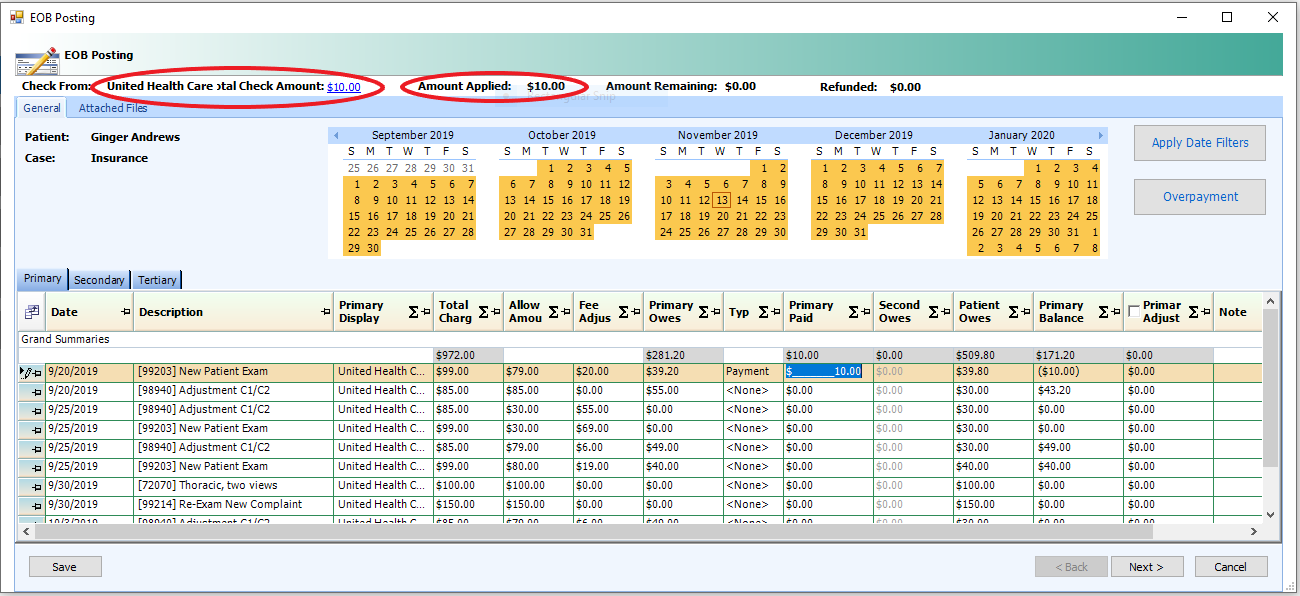The height and width of the screenshot is (596, 1300).
Task: Click the sigma icon in Primary Owes header
Action: (703, 312)
